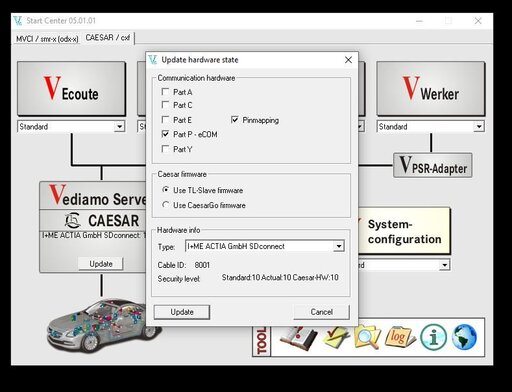Open the info circle icon
This screenshot has width=512, height=392.
433,338
